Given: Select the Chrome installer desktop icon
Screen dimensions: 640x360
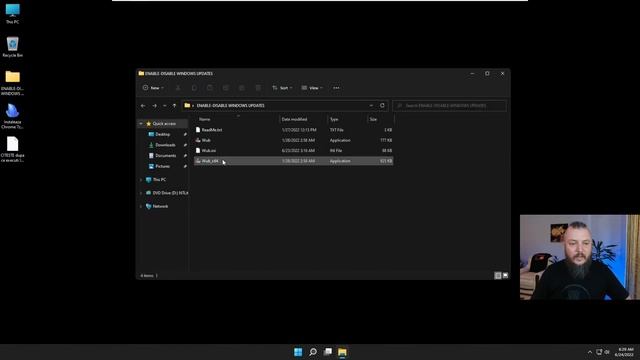Looking at the screenshot, I should (x=12, y=116).
